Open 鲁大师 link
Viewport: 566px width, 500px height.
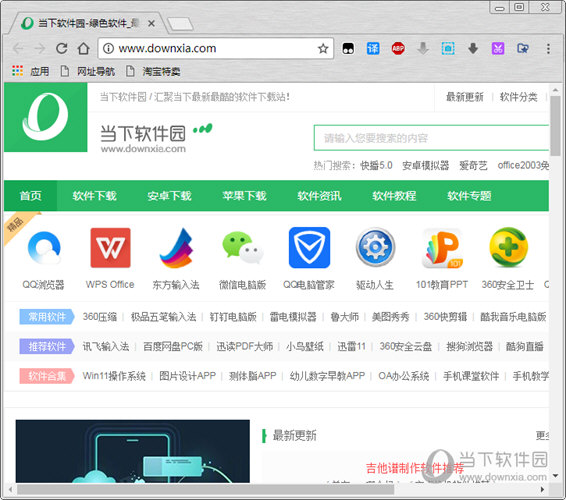click(x=345, y=317)
